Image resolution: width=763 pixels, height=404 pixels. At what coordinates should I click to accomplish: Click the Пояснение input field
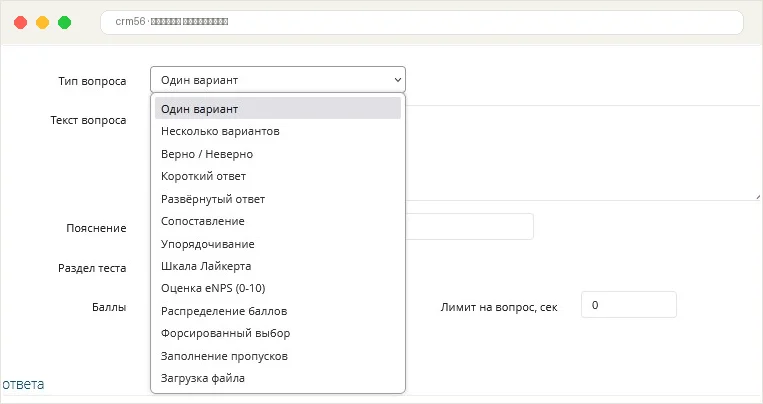pyautogui.click(x=470, y=226)
